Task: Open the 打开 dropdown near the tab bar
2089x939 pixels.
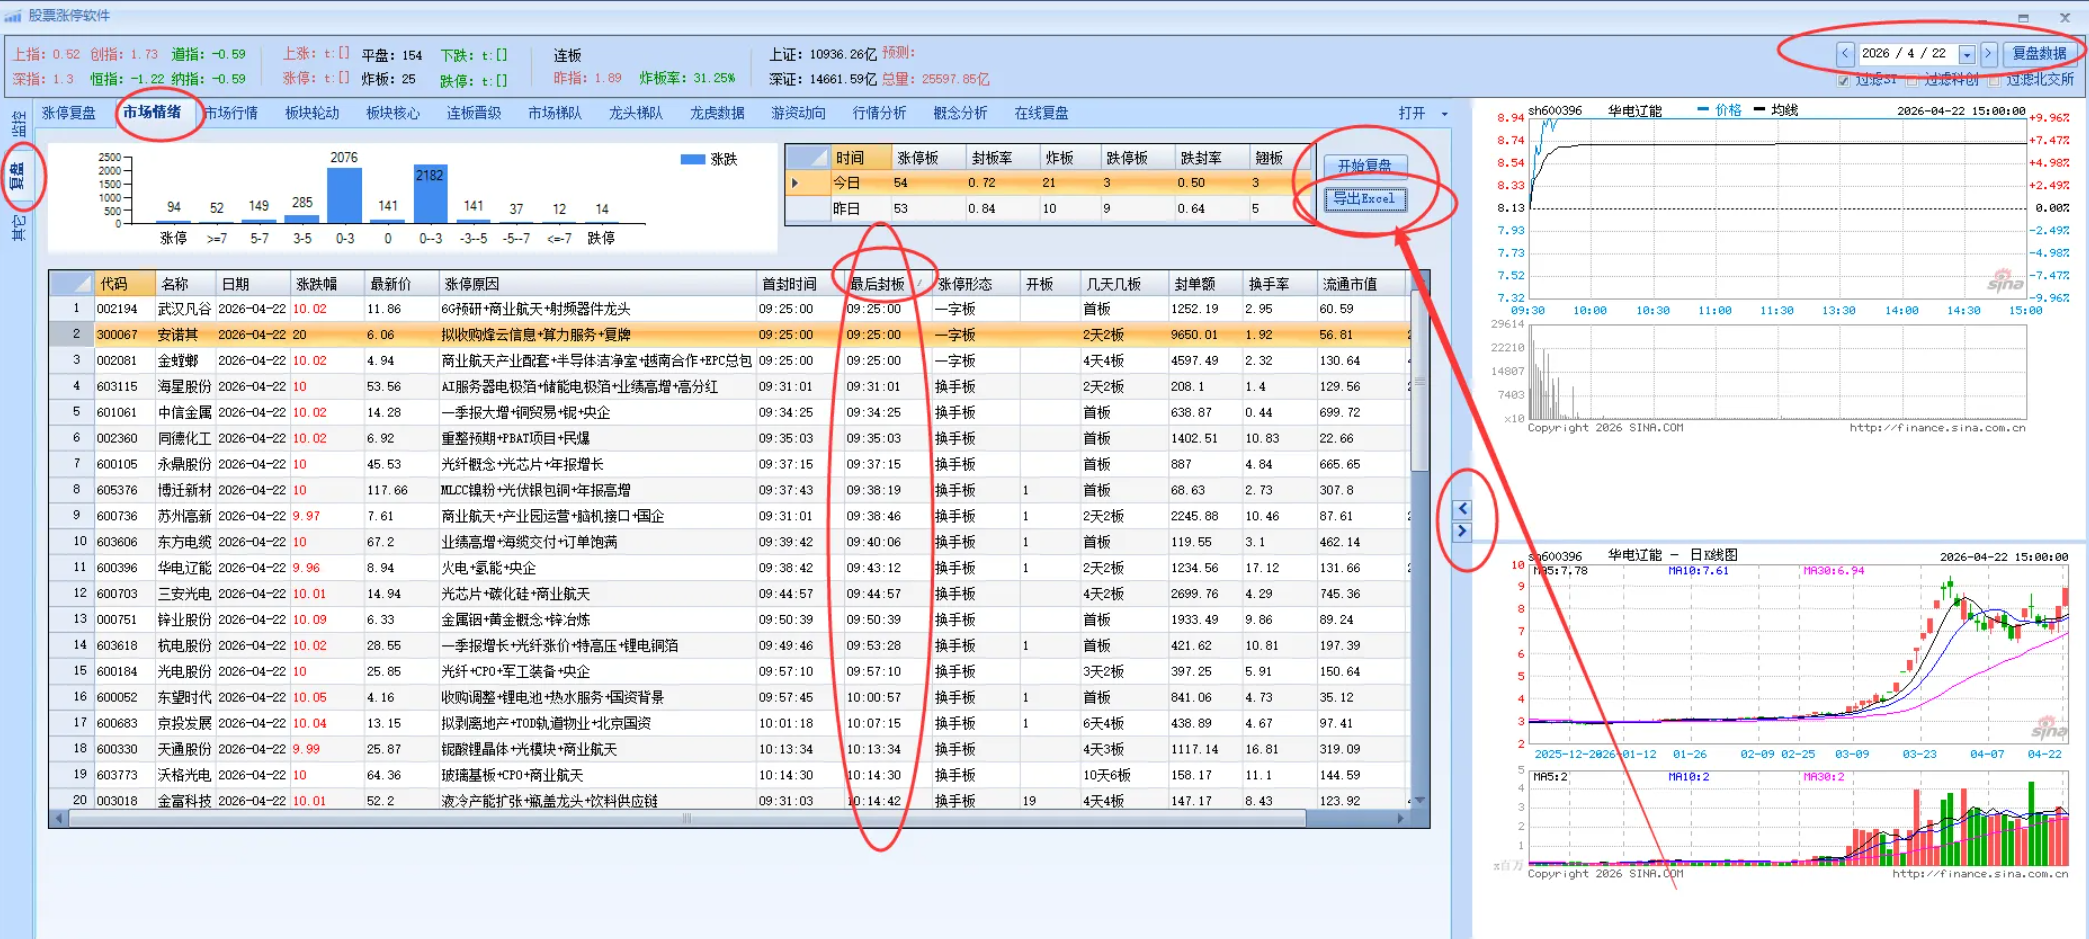Action: [x=1445, y=114]
